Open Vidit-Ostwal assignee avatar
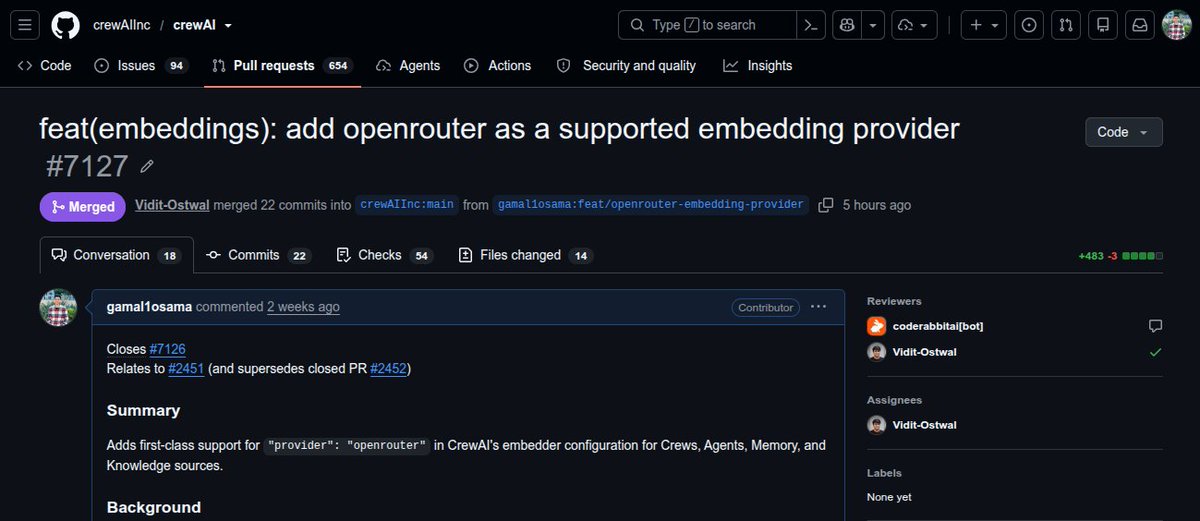Screen dimensions: 1200x521 coord(876,425)
